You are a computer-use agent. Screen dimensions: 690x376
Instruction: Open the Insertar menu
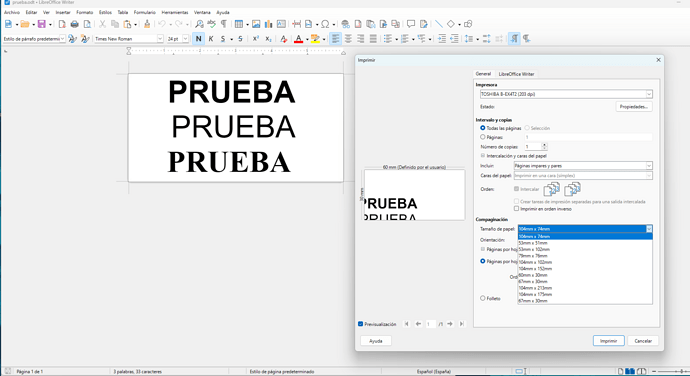coord(63,12)
